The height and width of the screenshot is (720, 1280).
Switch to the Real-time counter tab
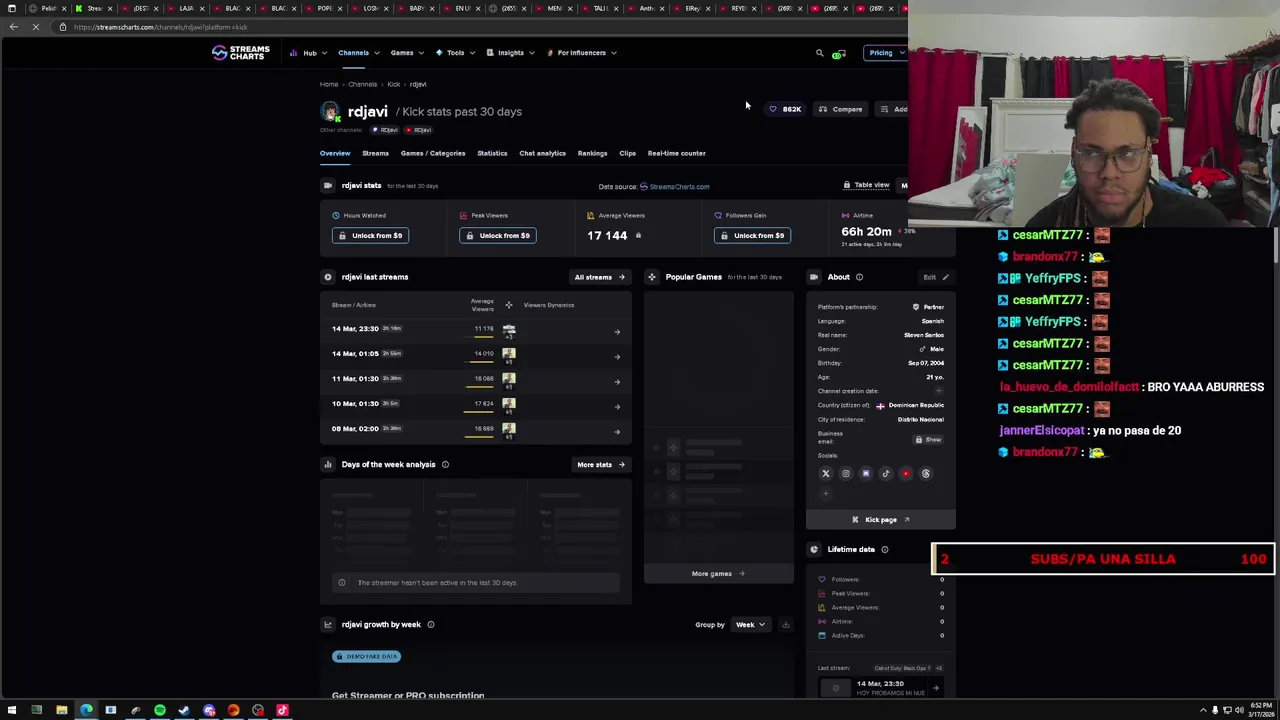pyautogui.click(x=677, y=153)
